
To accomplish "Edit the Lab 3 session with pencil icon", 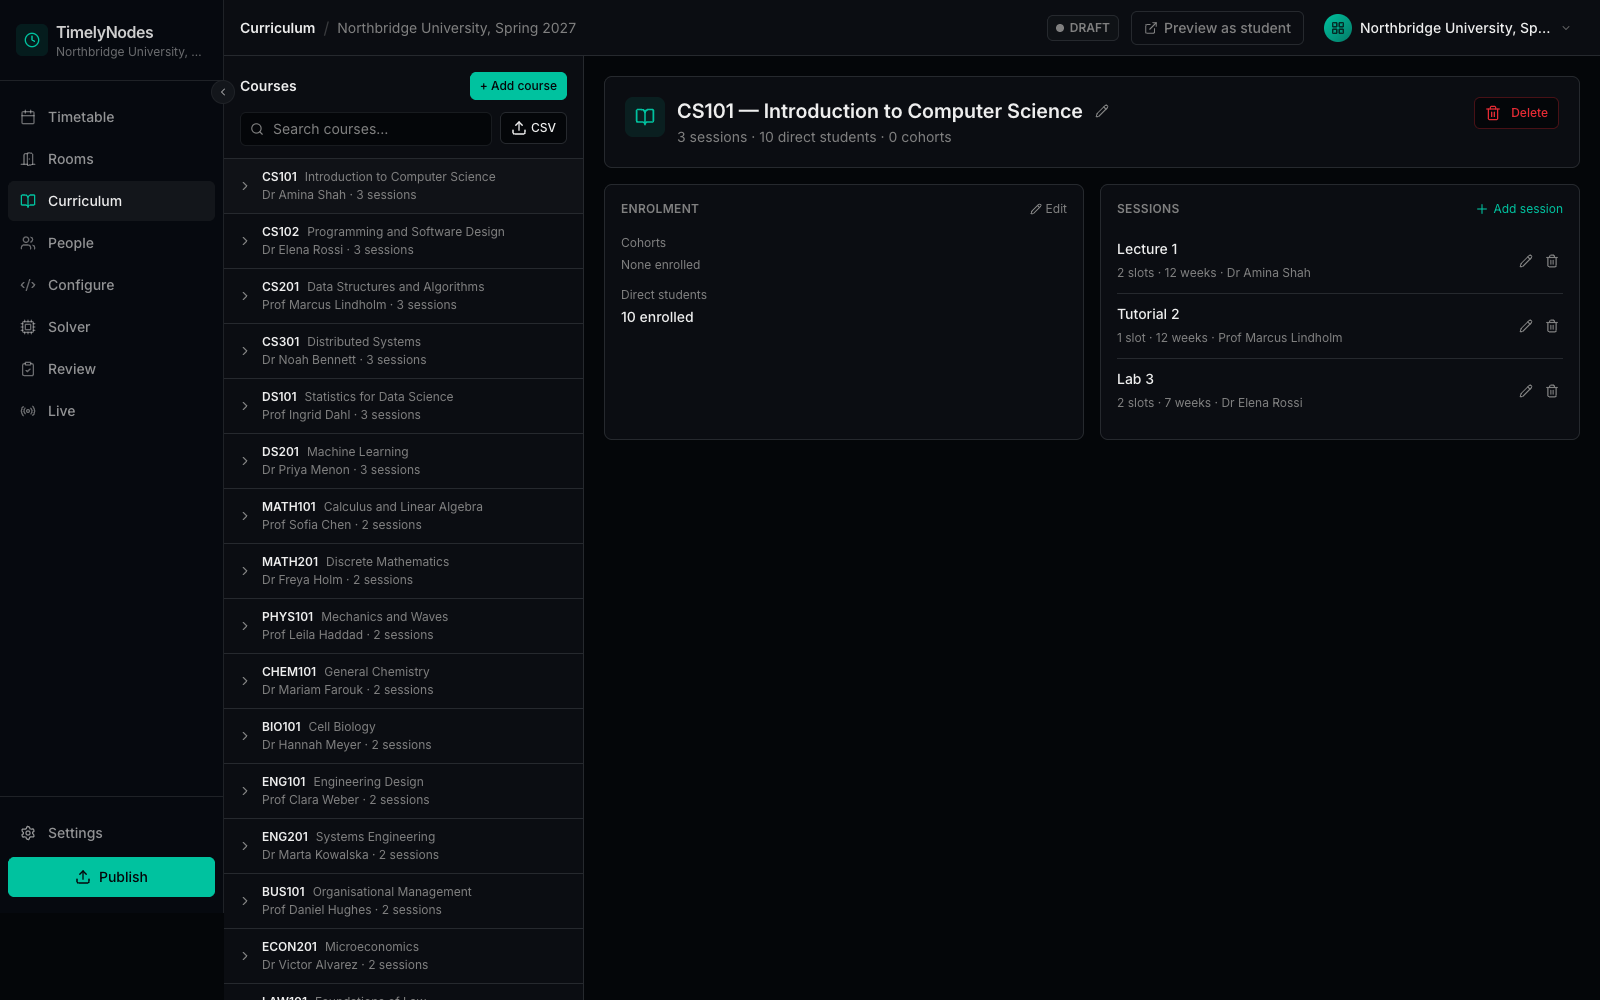I will point(1526,391).
